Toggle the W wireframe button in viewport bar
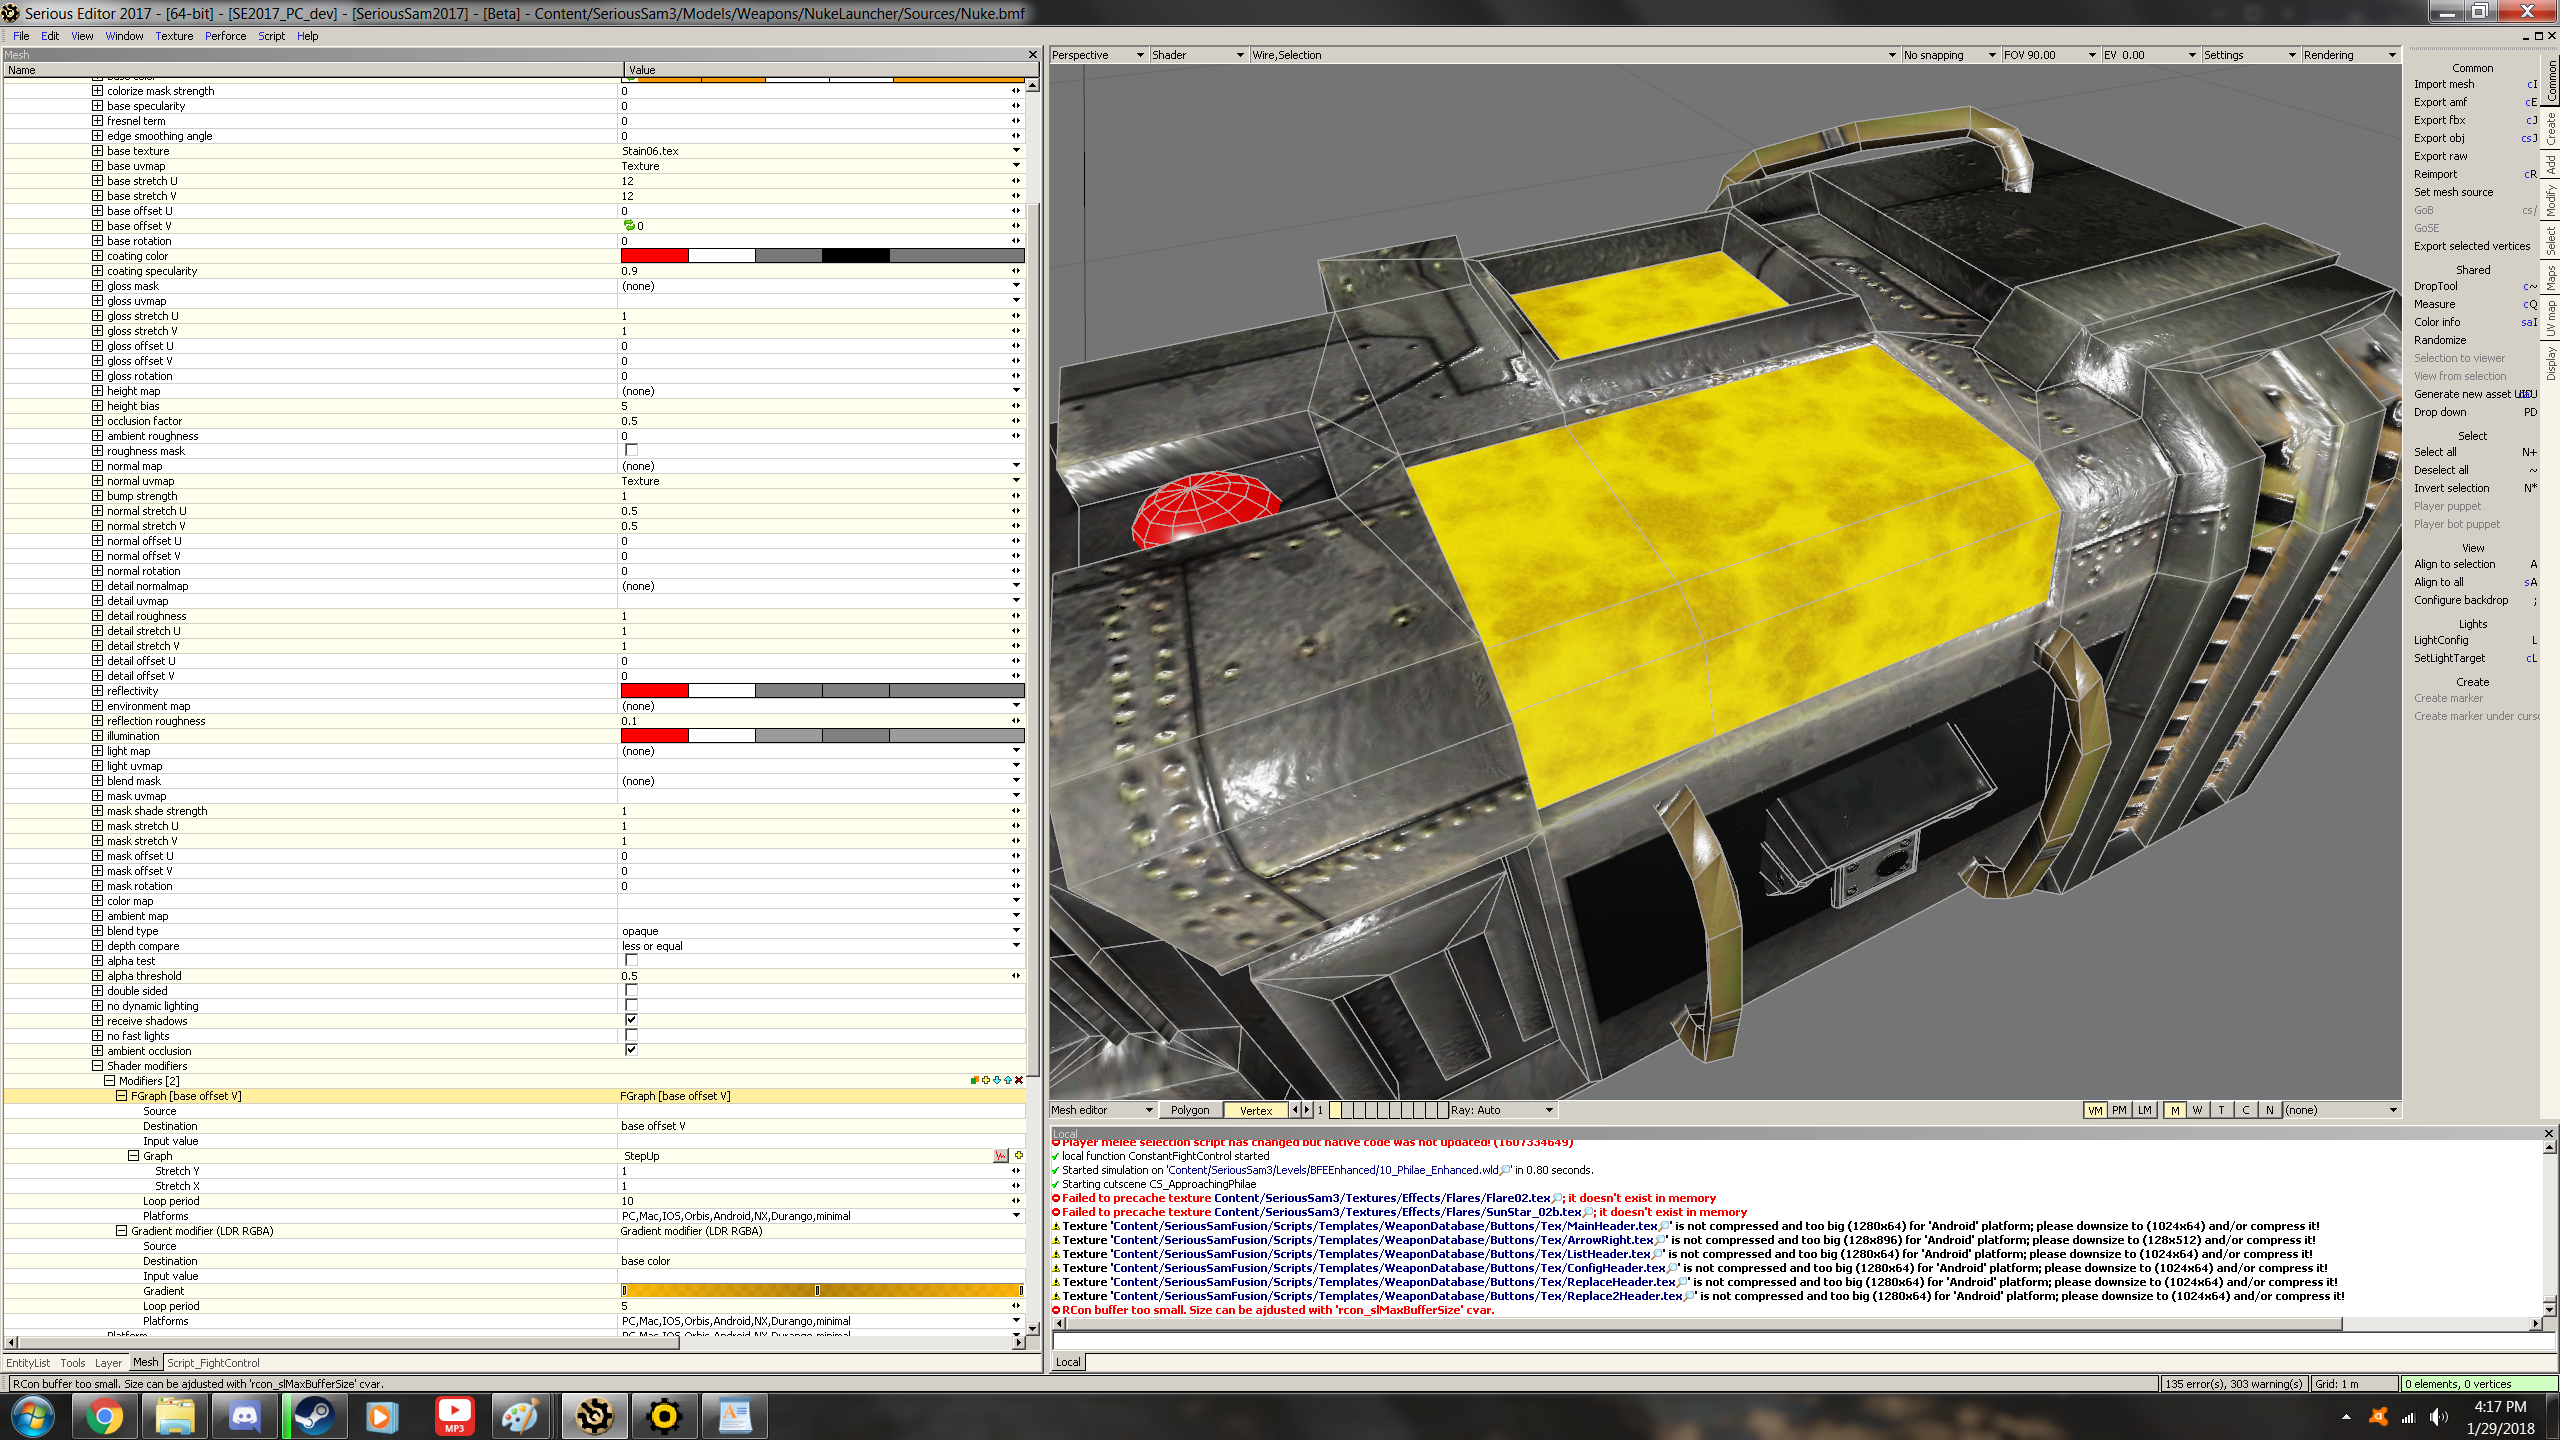Image resolution: width=2560 pixels, height=1440 pixels. (2197, 1110)
